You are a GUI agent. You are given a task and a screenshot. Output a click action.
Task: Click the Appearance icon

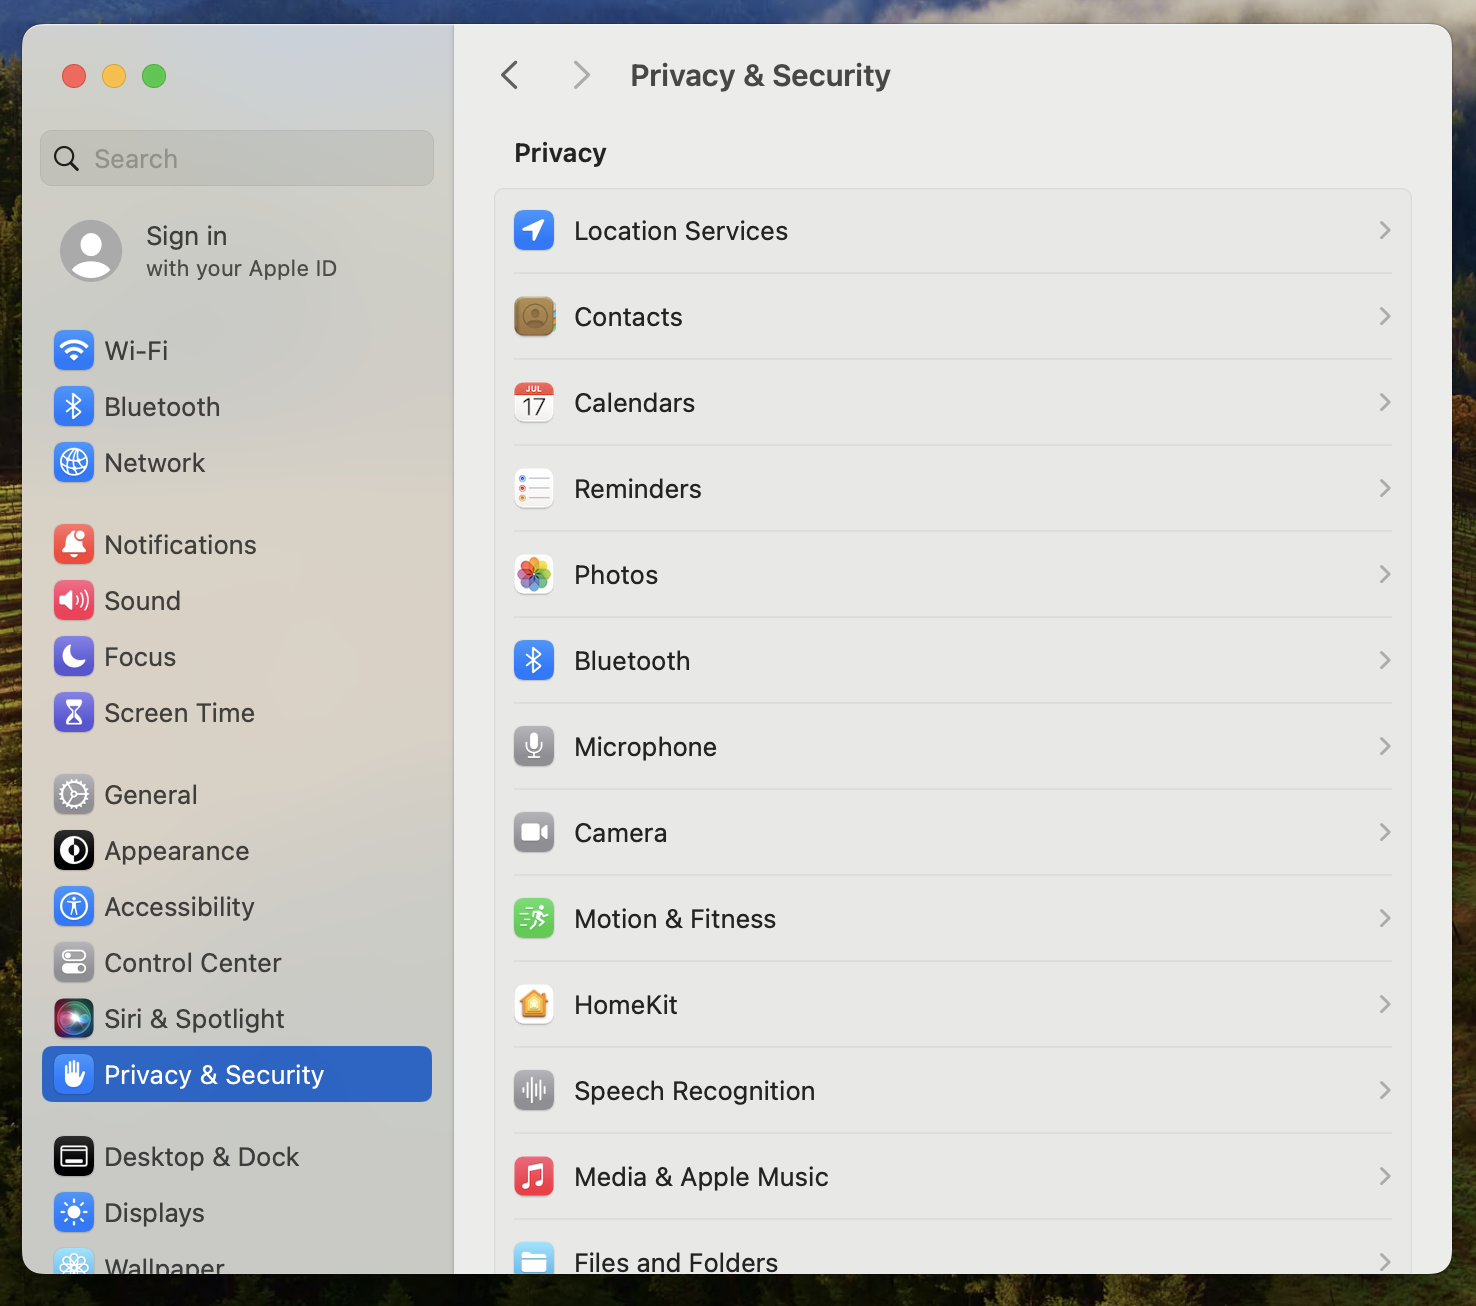tap(74, 851)
